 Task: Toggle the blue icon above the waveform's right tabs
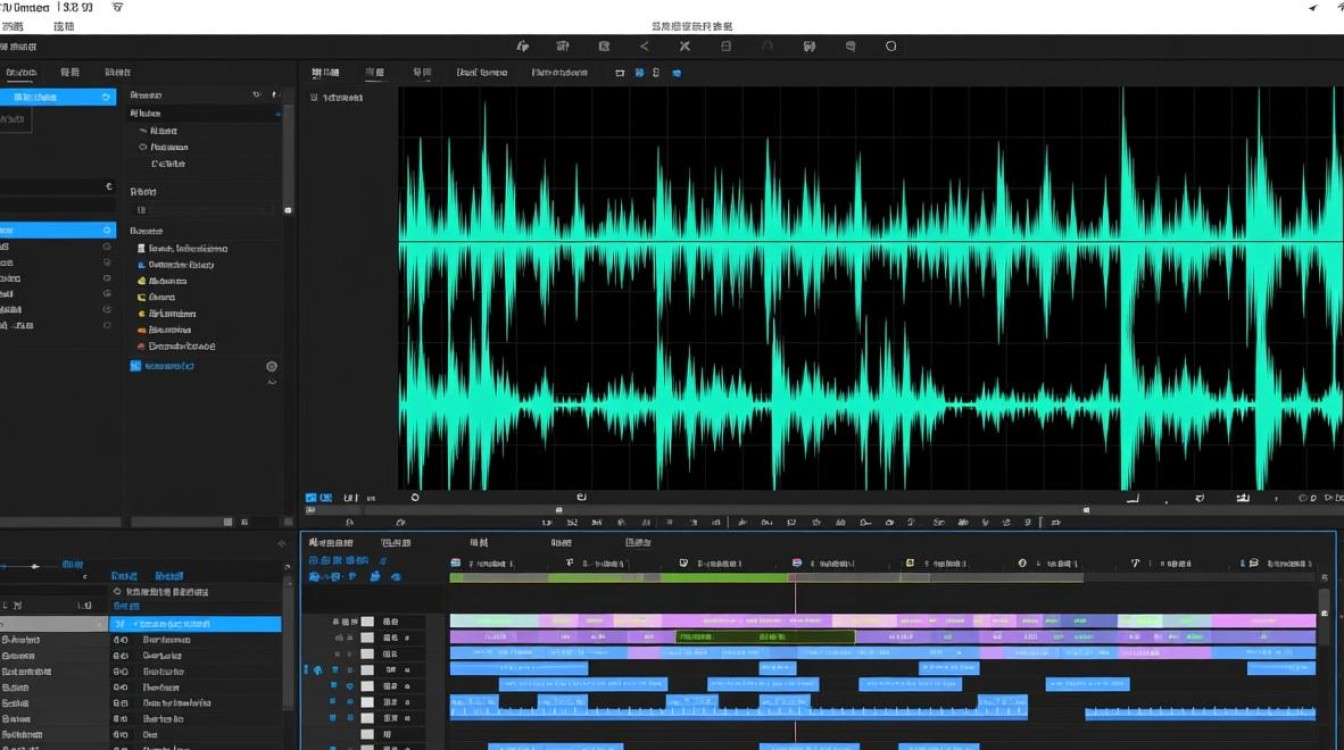pos(677,73)
